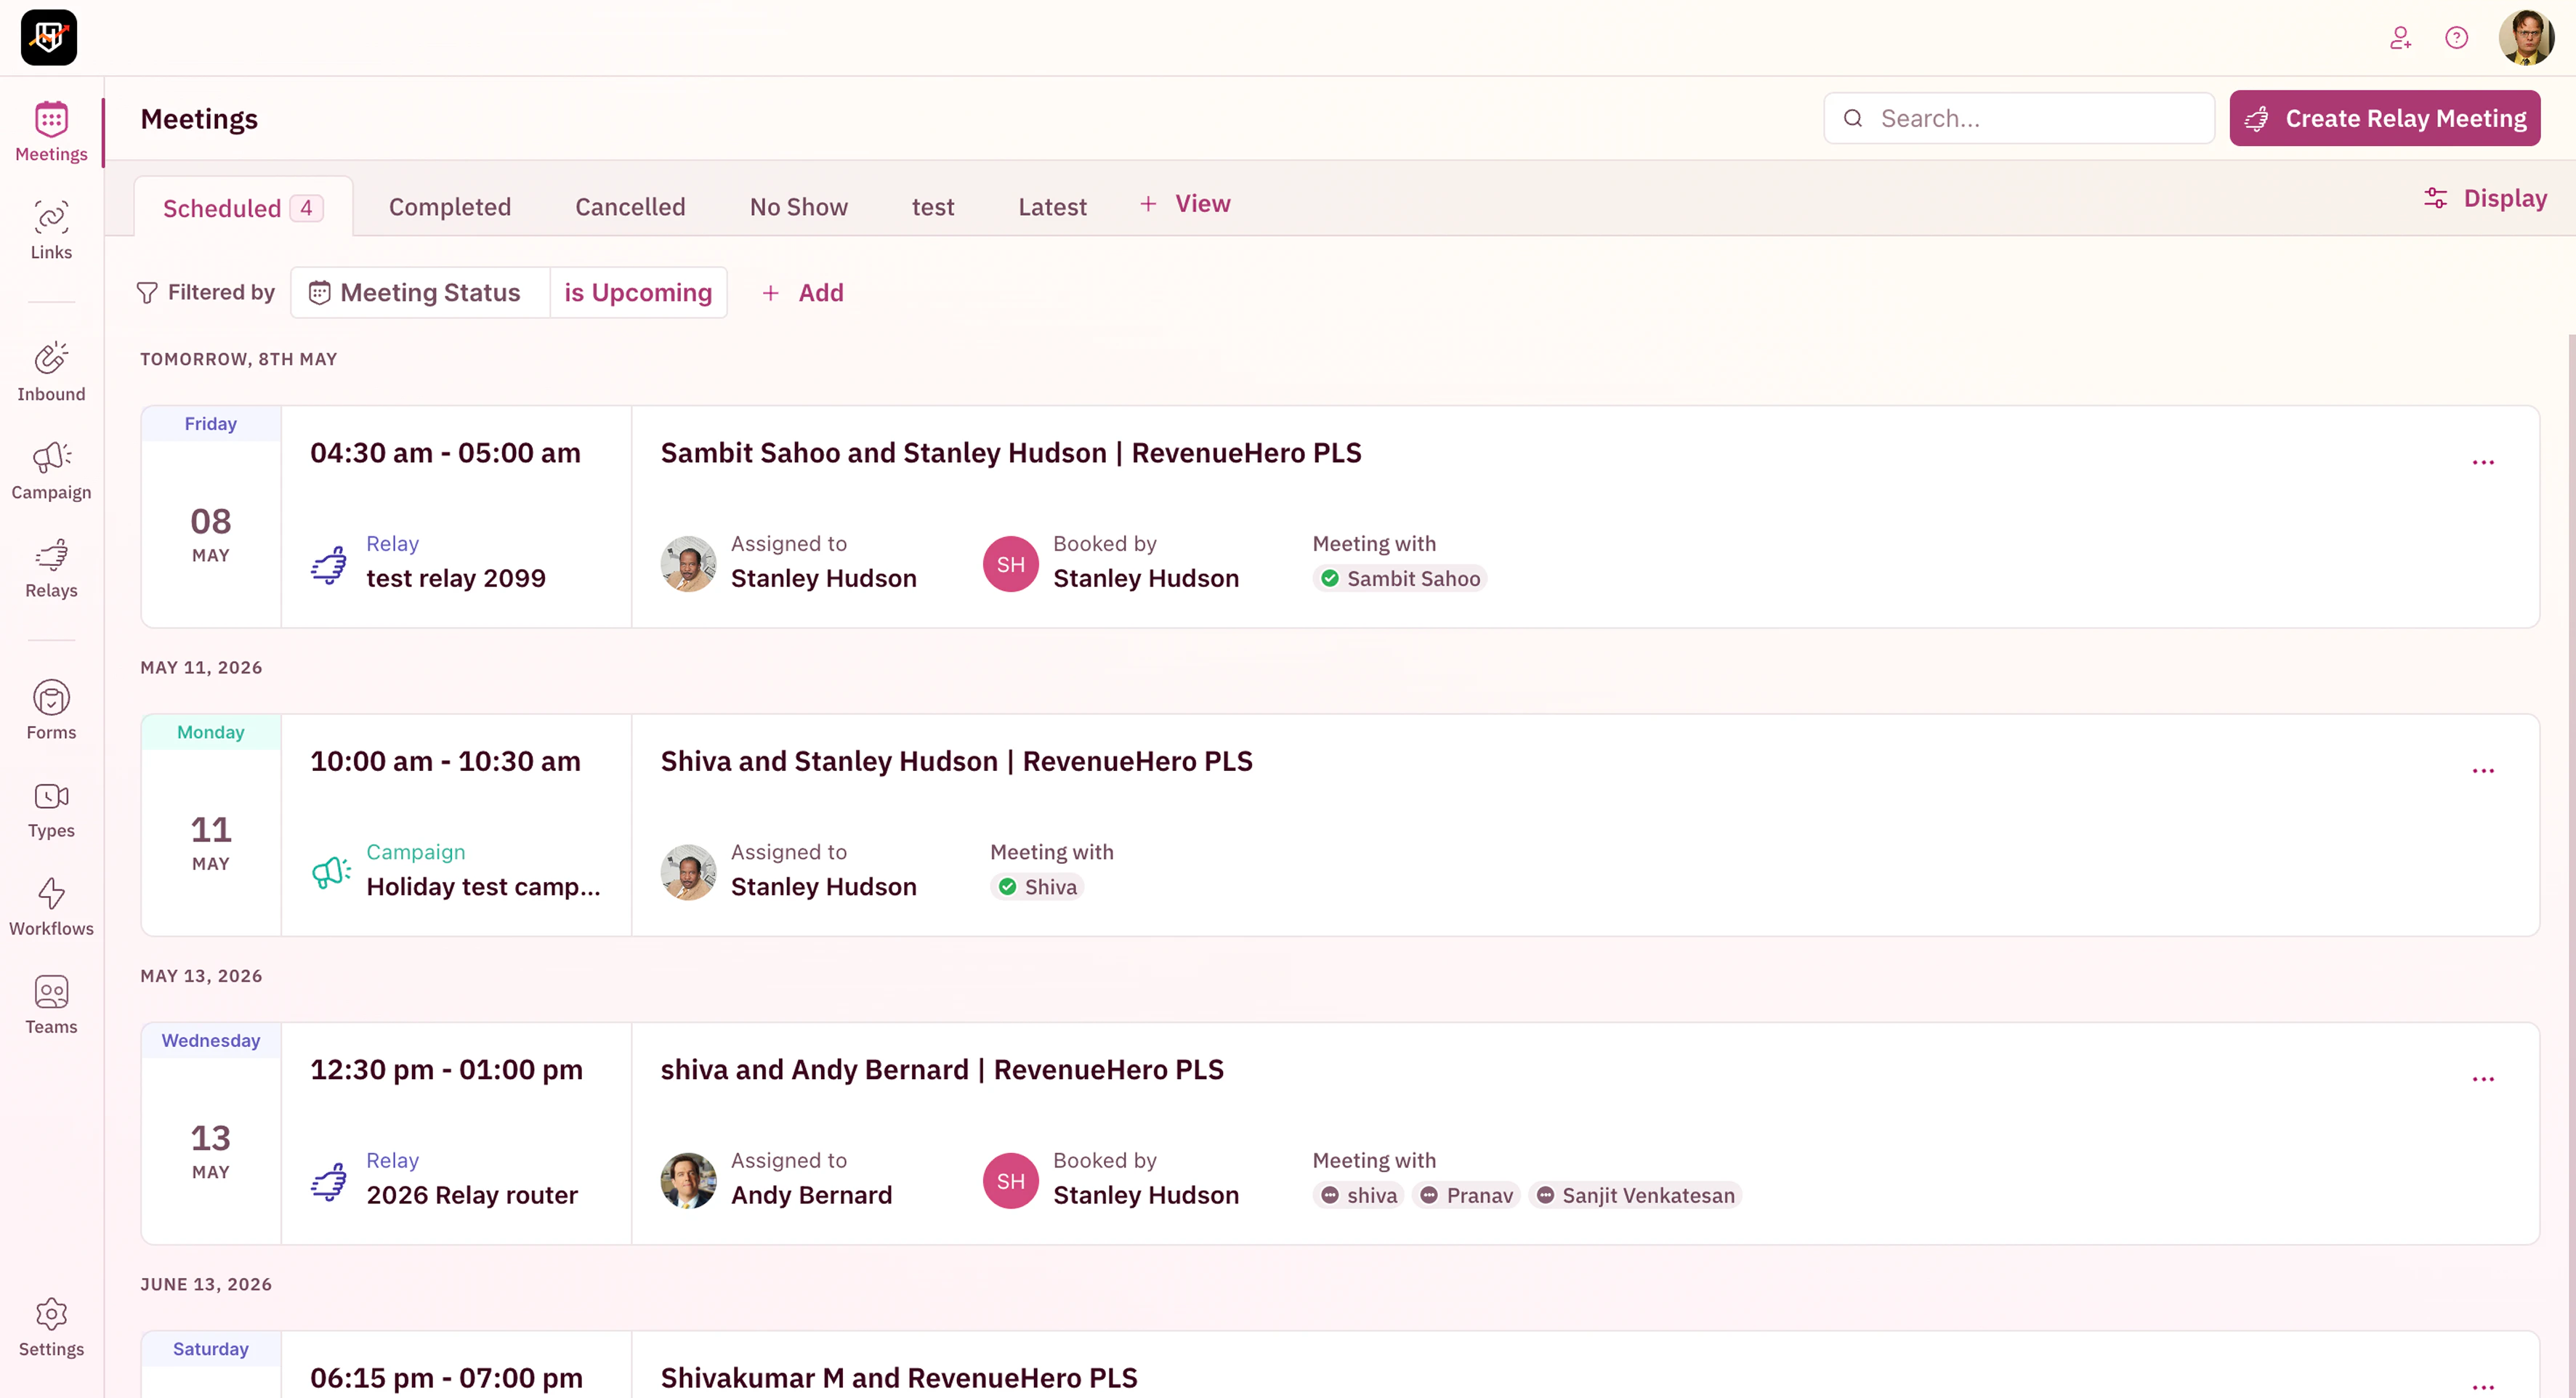
Task: Open more options for Sambit Sahoo meeting
Action: pyautogui.click(x=2483, y=462)
